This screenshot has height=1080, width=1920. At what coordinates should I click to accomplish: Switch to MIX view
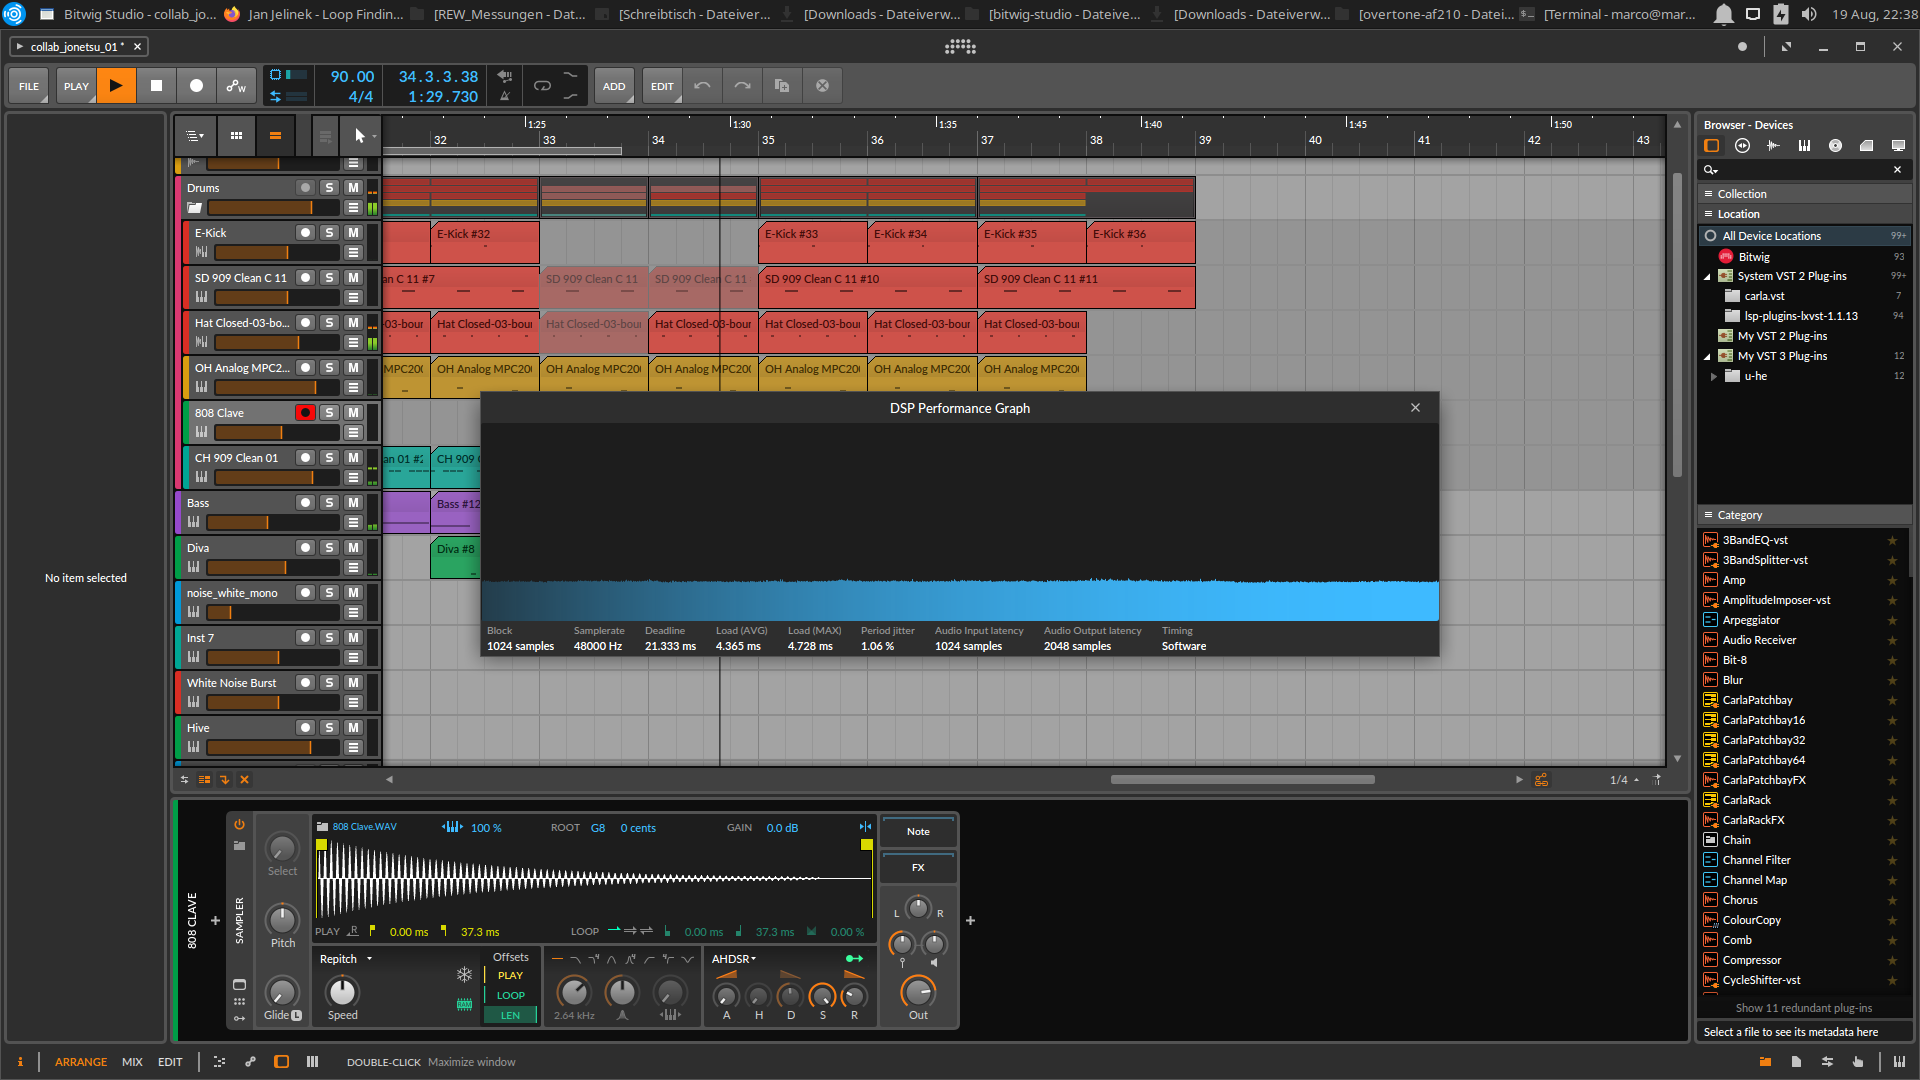pos(132,1062)
